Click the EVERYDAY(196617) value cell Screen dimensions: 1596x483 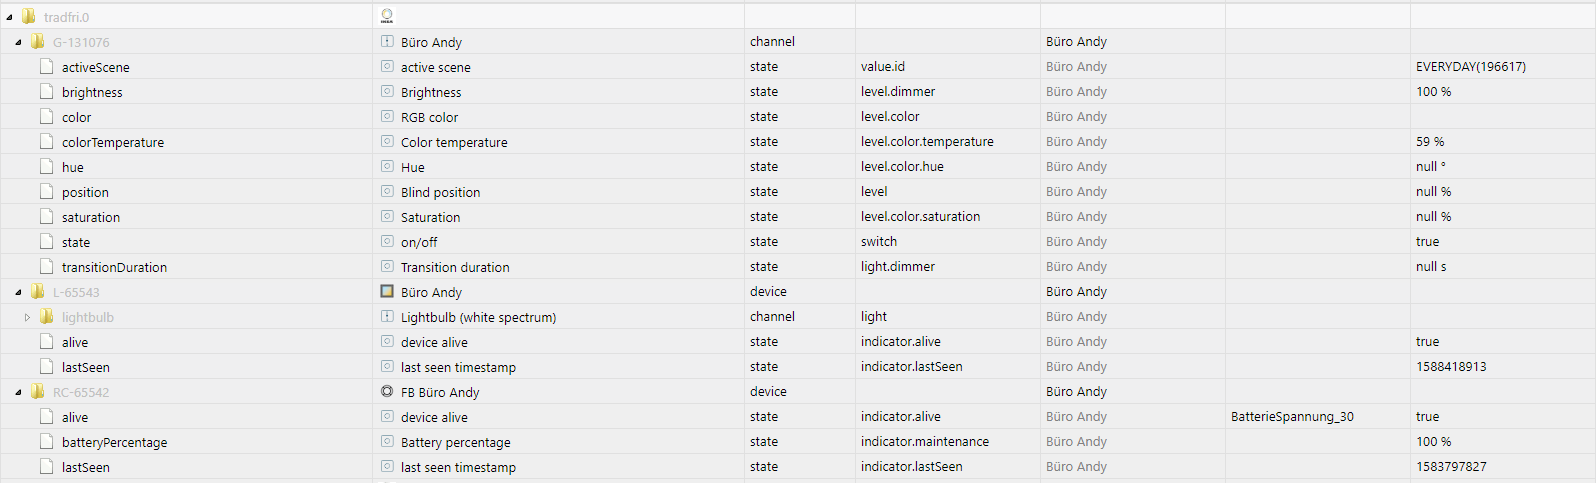click(x=1471, y=67)
